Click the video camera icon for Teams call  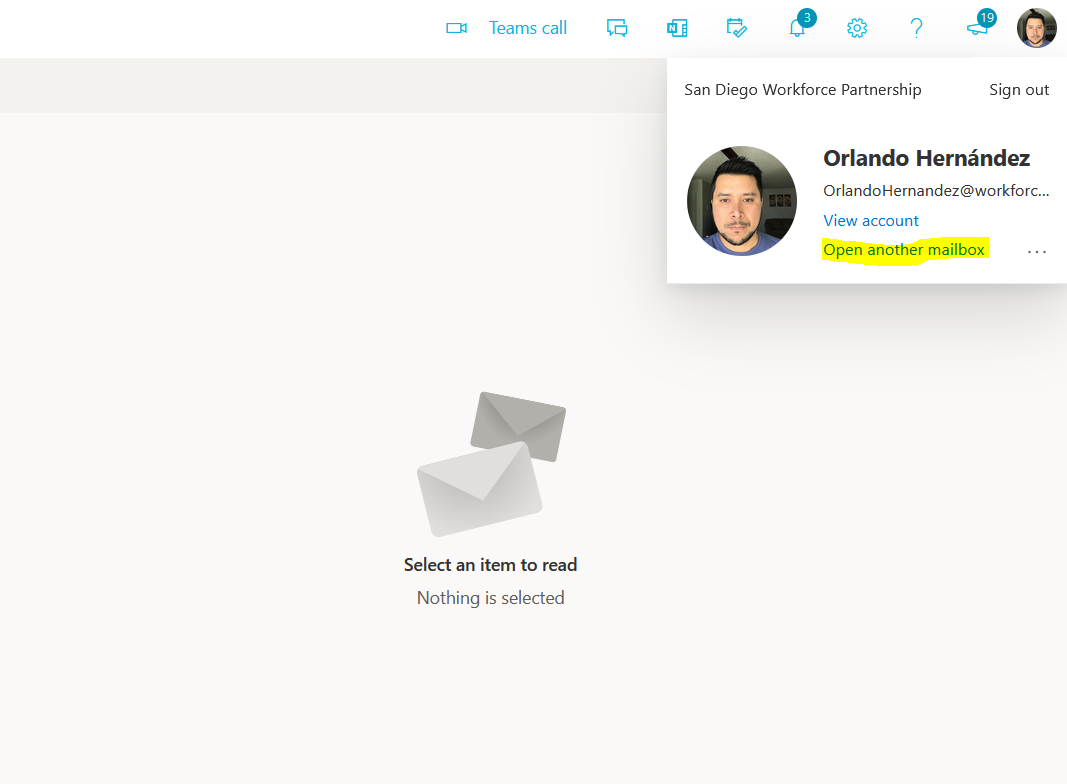click(457, 28)
